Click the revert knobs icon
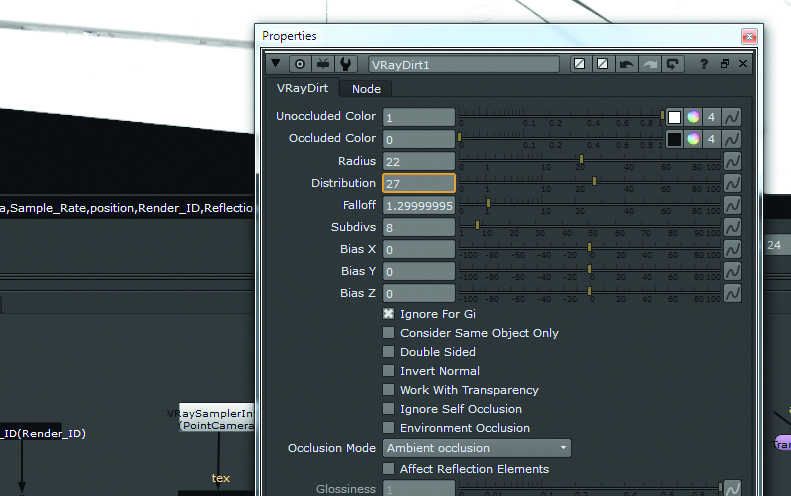The image size is (791, 496). (672, 64)
